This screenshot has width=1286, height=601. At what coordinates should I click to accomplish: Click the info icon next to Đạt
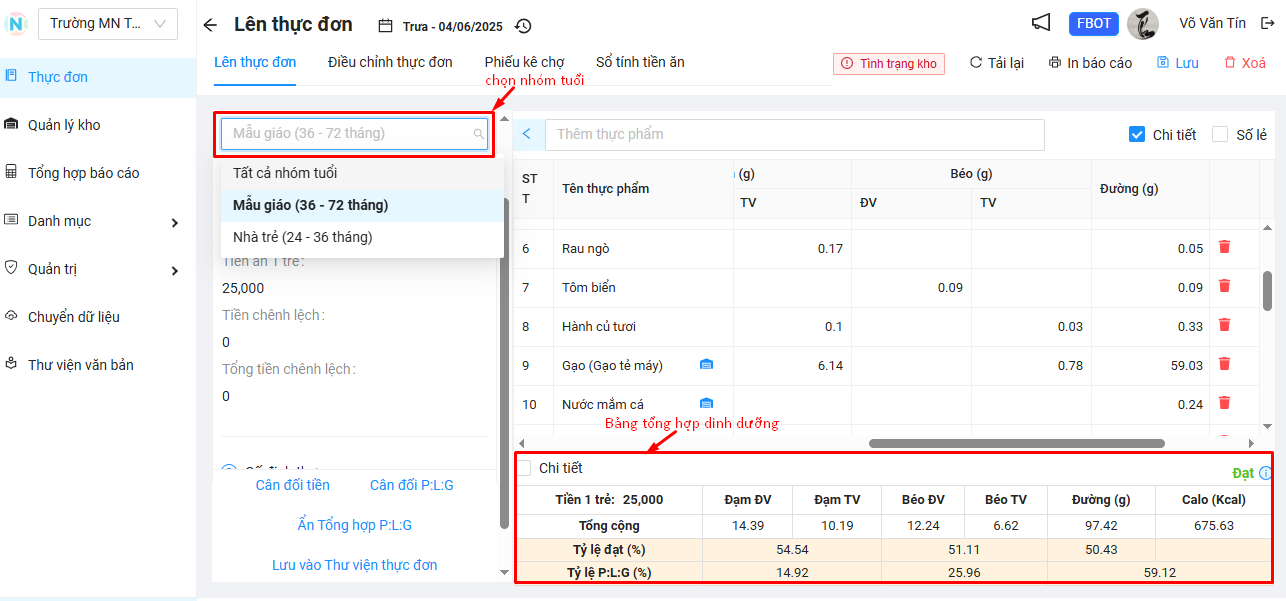click(x=1265, y=473)
